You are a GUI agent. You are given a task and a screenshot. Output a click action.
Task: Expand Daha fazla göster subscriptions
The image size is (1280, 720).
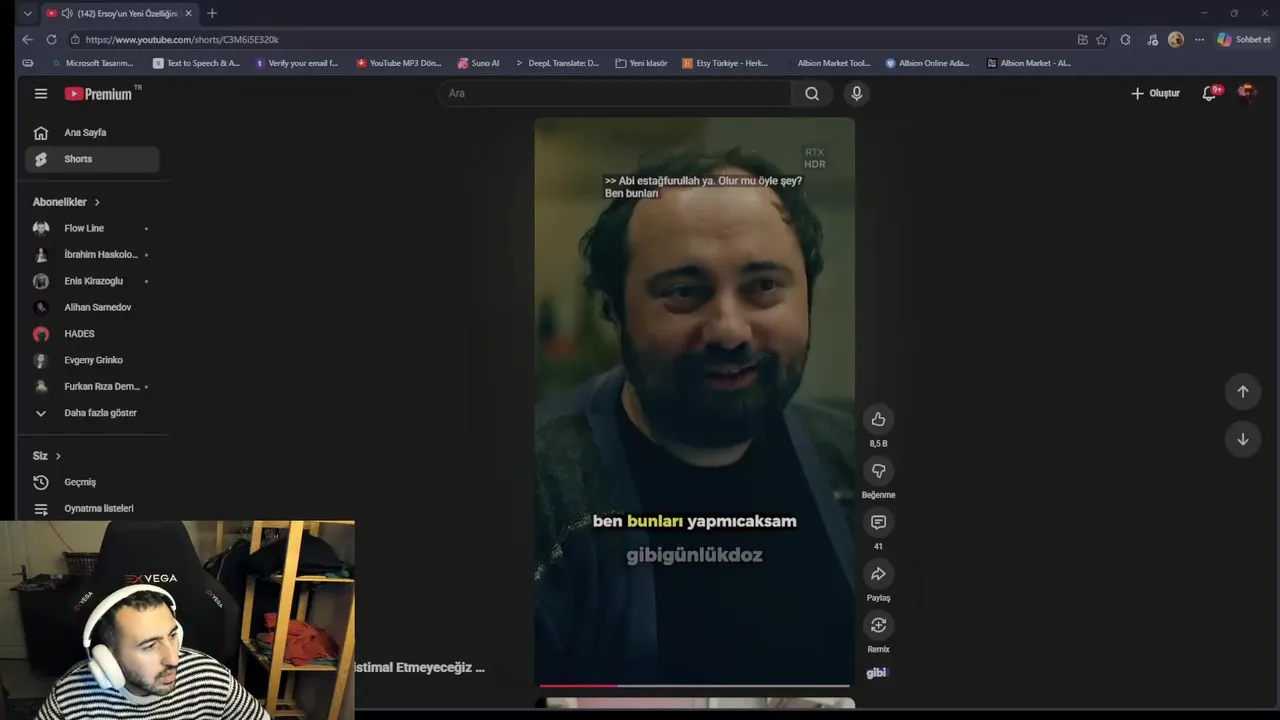92,413
